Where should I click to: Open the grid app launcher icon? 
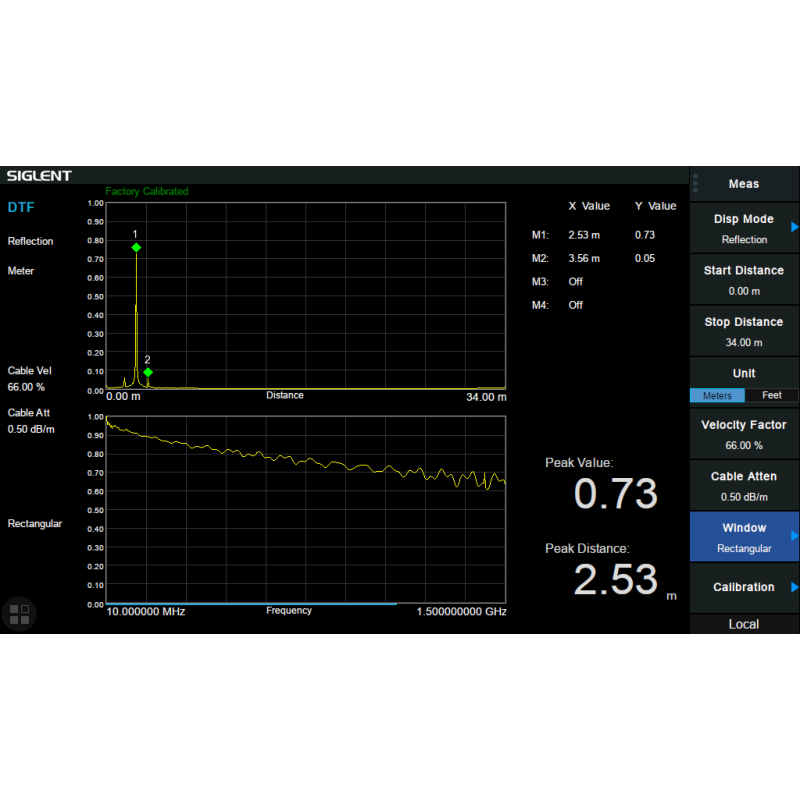19,614
